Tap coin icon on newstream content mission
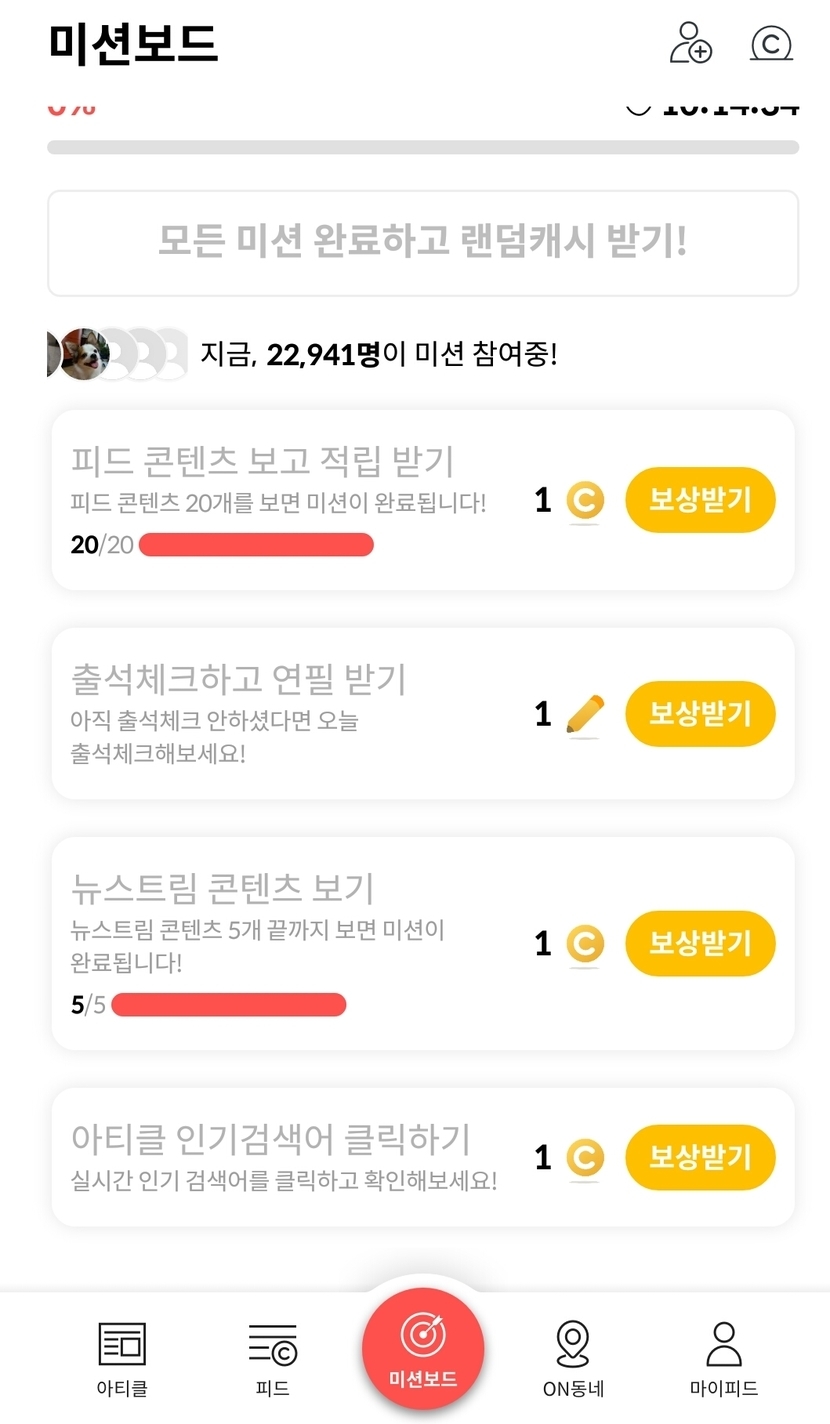 585,944
